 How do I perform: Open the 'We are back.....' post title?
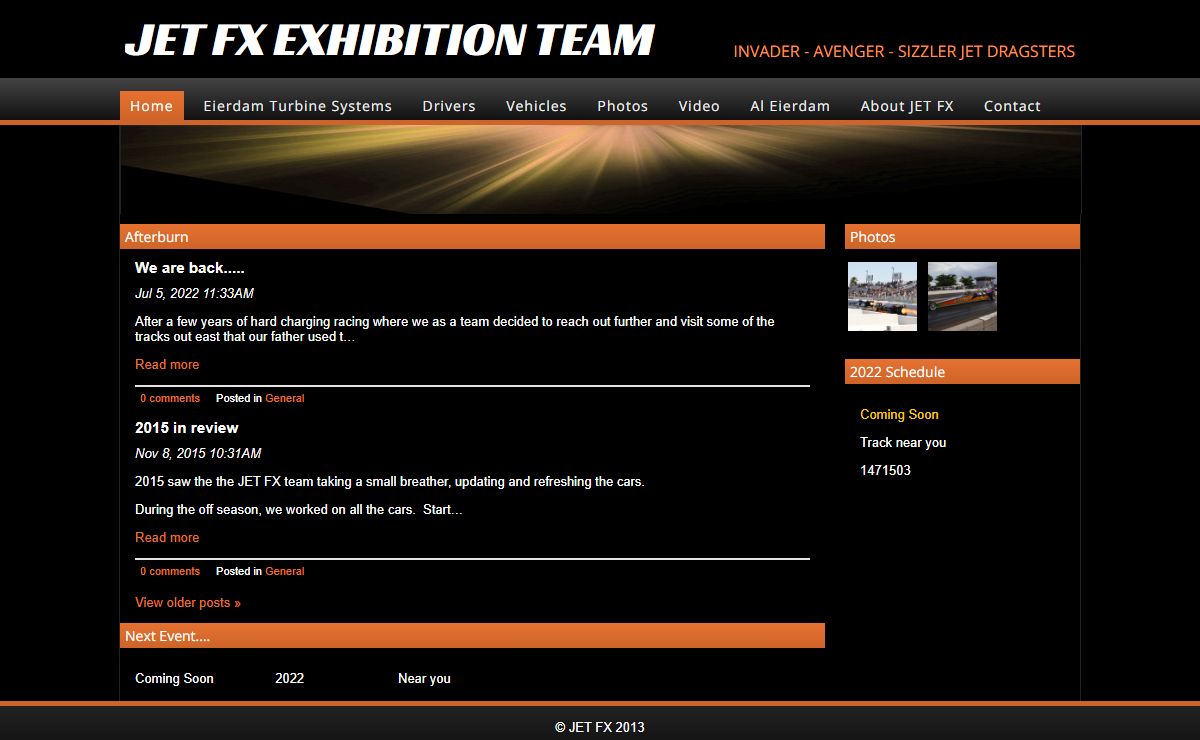pyautogui.click(x=189, y=268)
